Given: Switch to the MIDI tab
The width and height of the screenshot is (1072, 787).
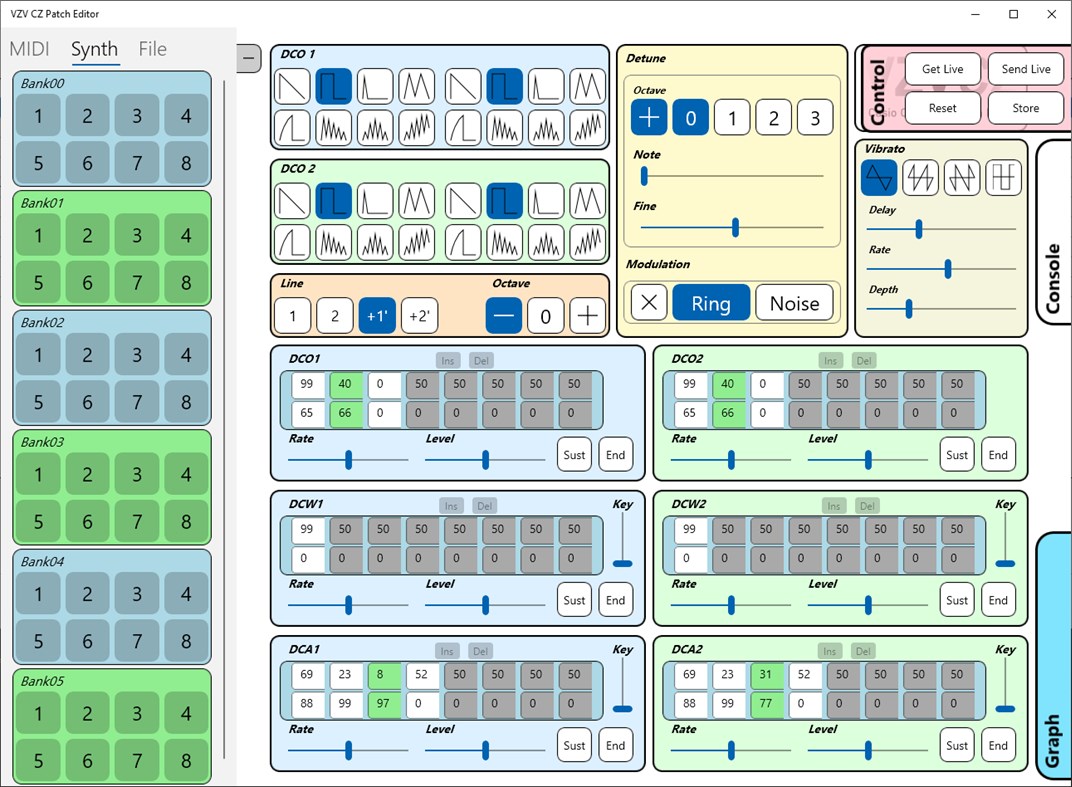Looking at the screenshot, I should click(x=31, y=48).
